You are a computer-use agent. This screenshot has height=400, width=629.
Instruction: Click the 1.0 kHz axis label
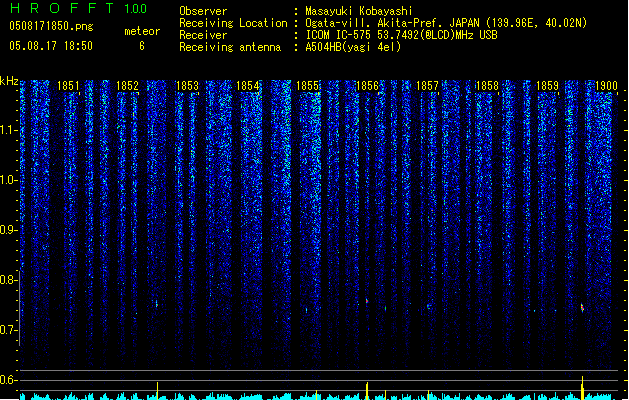(x=9, y=180)
